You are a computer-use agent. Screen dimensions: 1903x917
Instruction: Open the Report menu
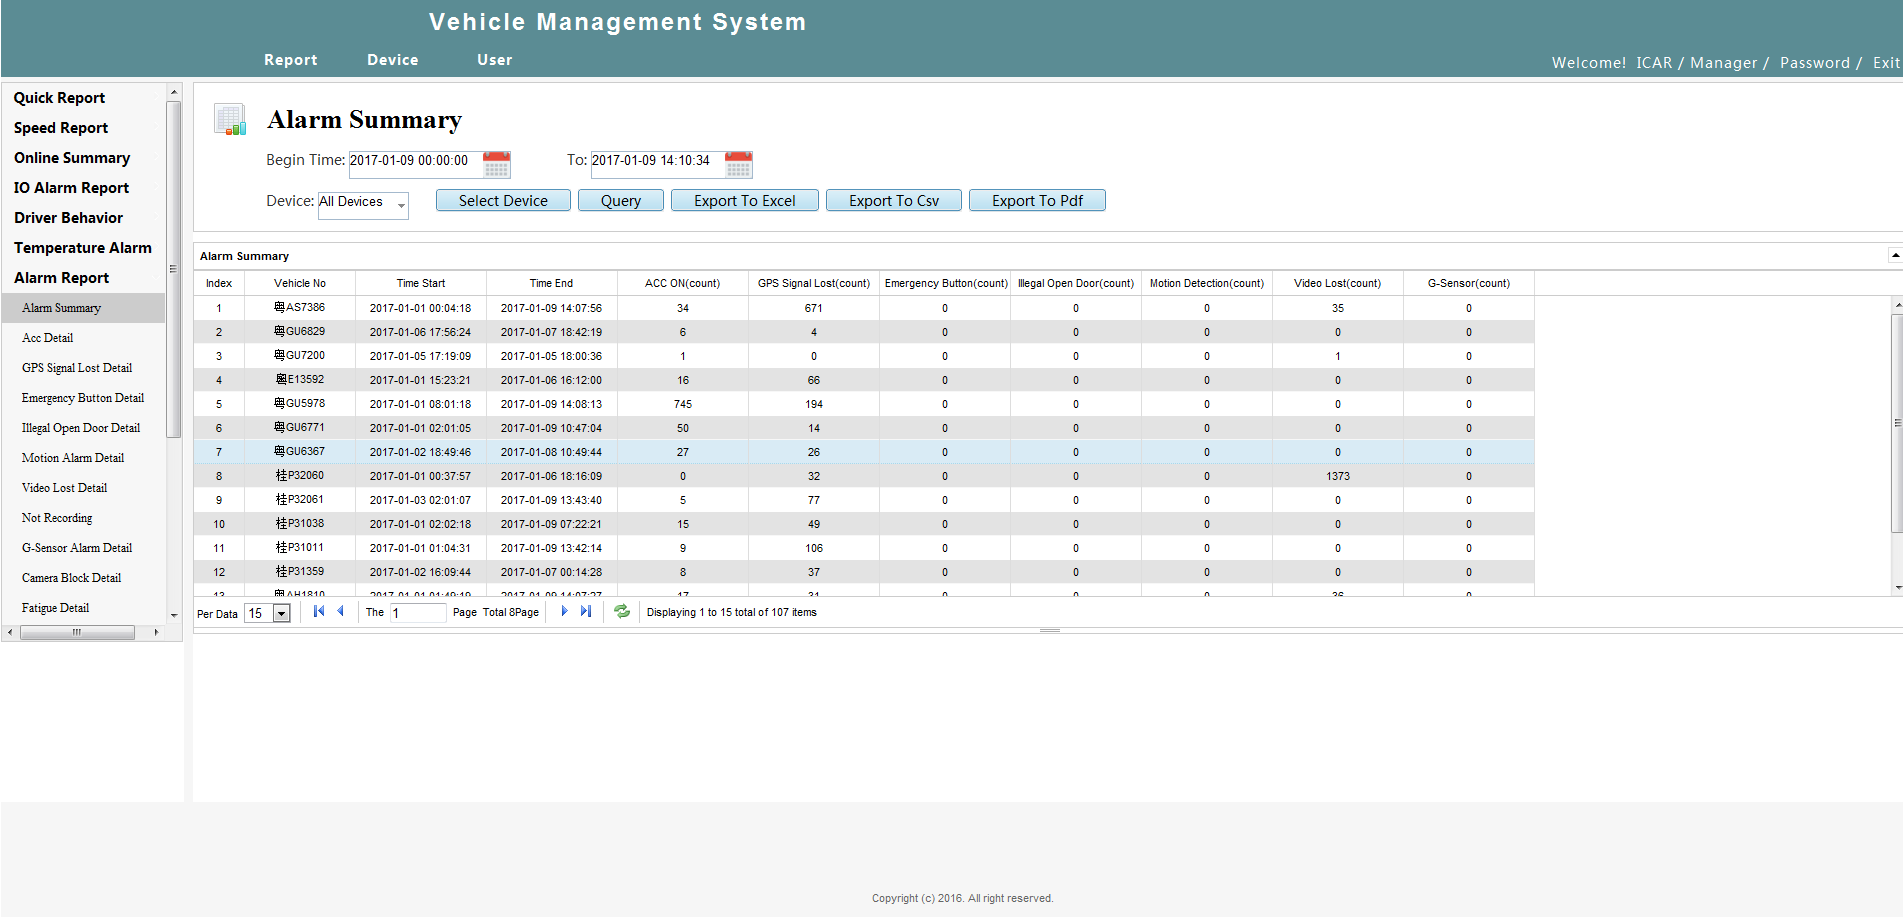click(291, 60)
